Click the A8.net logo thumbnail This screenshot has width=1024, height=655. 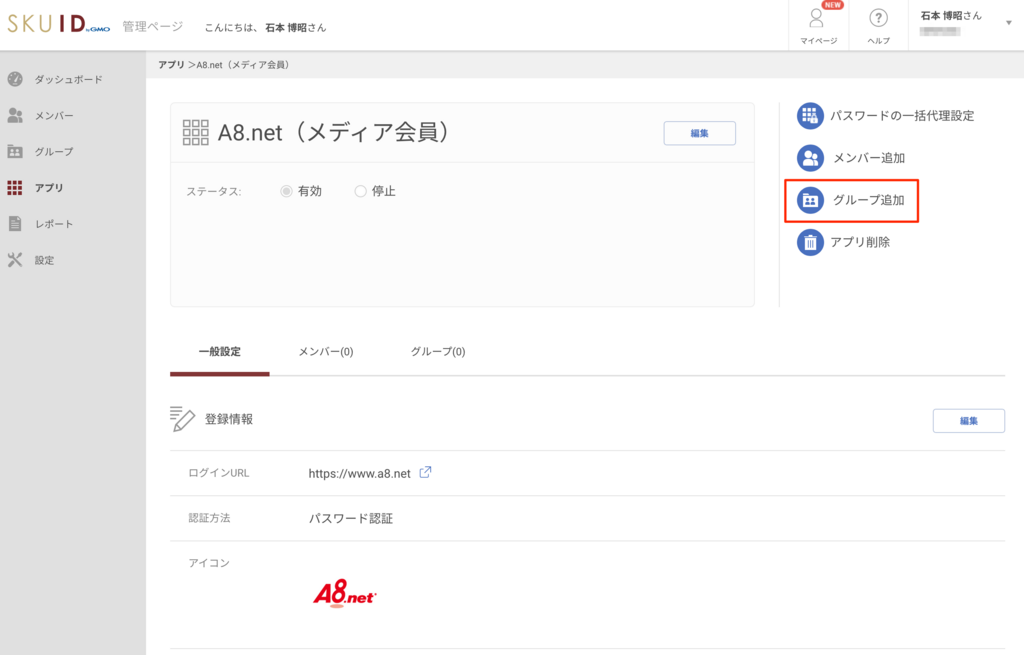(345, 594)
